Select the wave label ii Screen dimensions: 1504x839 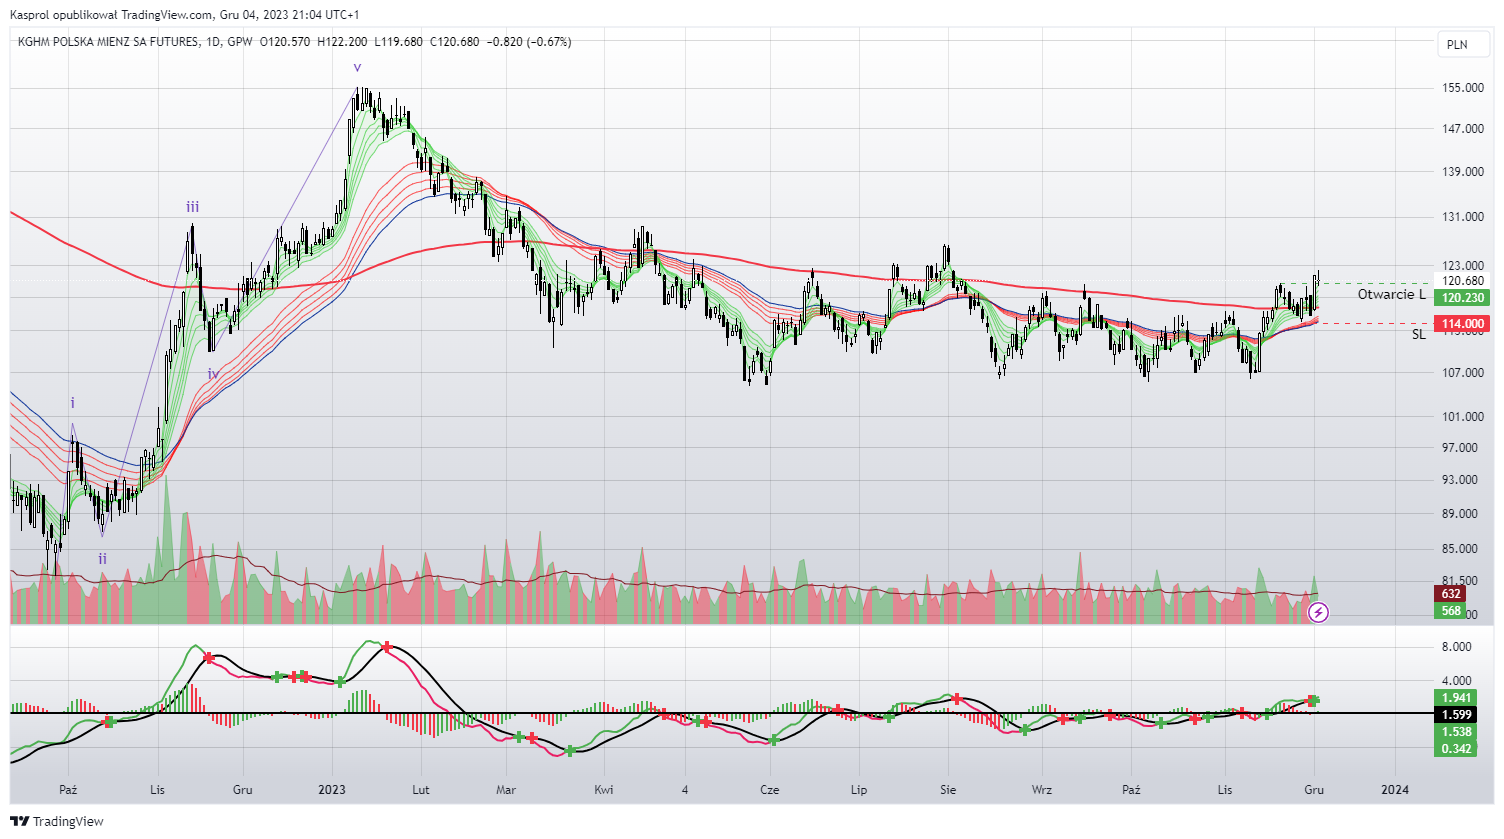(x=102, y=559)
